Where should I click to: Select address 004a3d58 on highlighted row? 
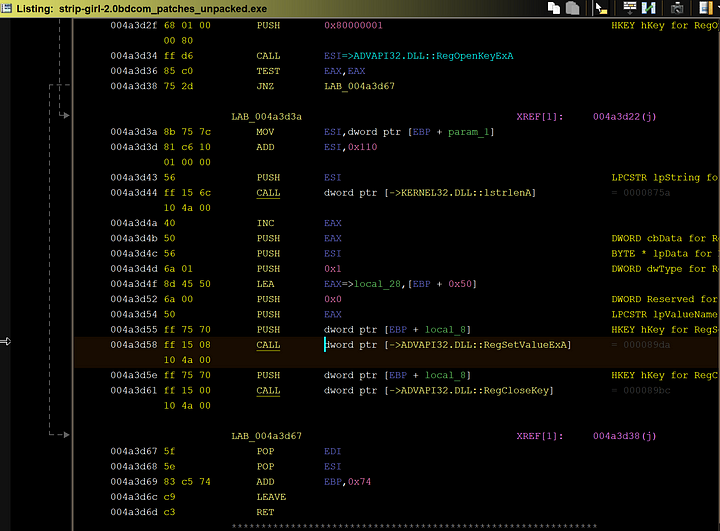pos(134,345)
